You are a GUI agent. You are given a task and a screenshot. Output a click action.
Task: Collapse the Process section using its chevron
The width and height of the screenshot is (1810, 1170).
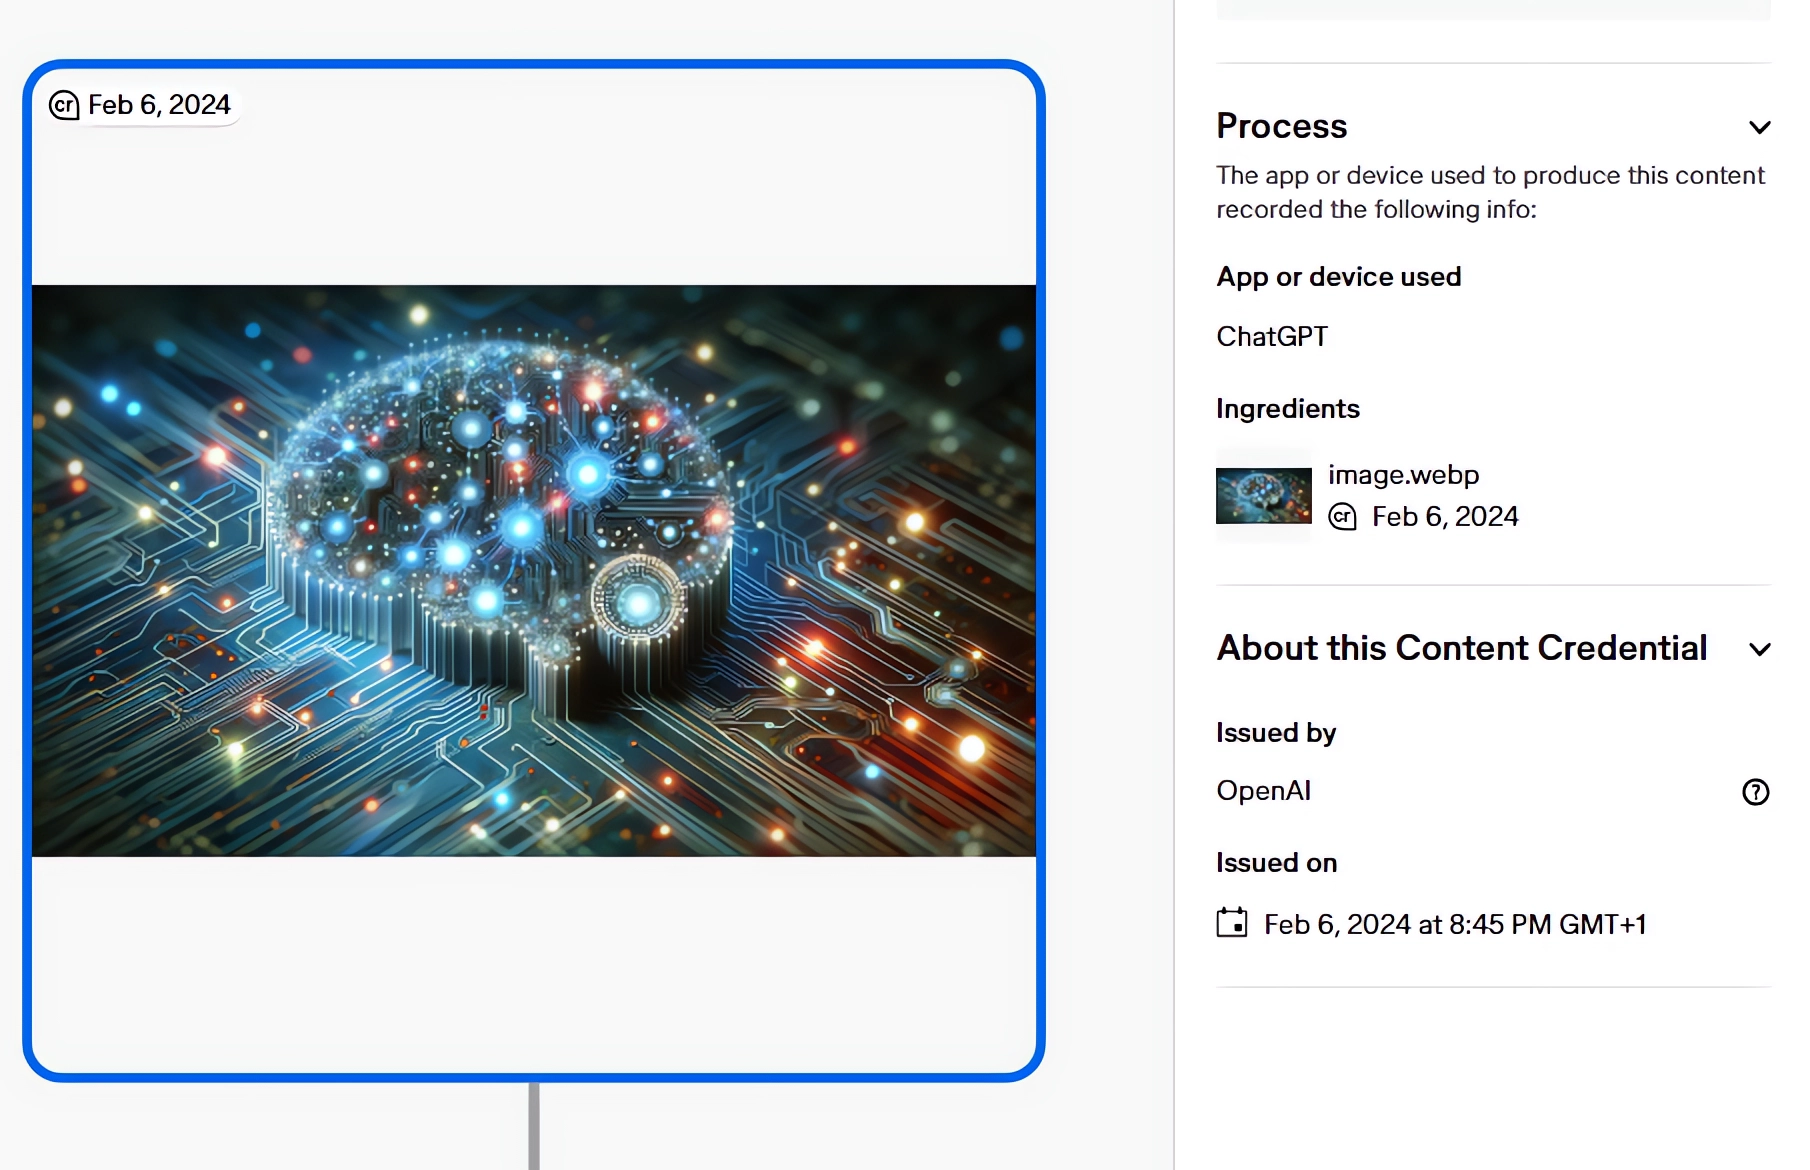(x=1759, y=127)
